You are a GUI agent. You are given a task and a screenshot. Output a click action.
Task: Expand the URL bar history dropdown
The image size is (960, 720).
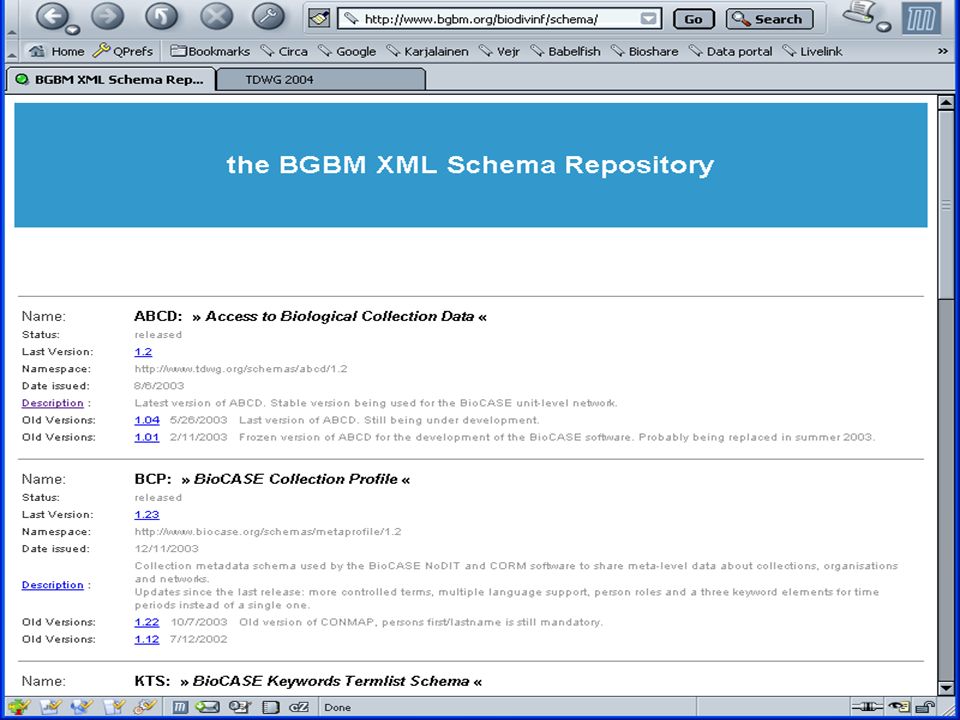pyautogui.click(x=648, y=19)
